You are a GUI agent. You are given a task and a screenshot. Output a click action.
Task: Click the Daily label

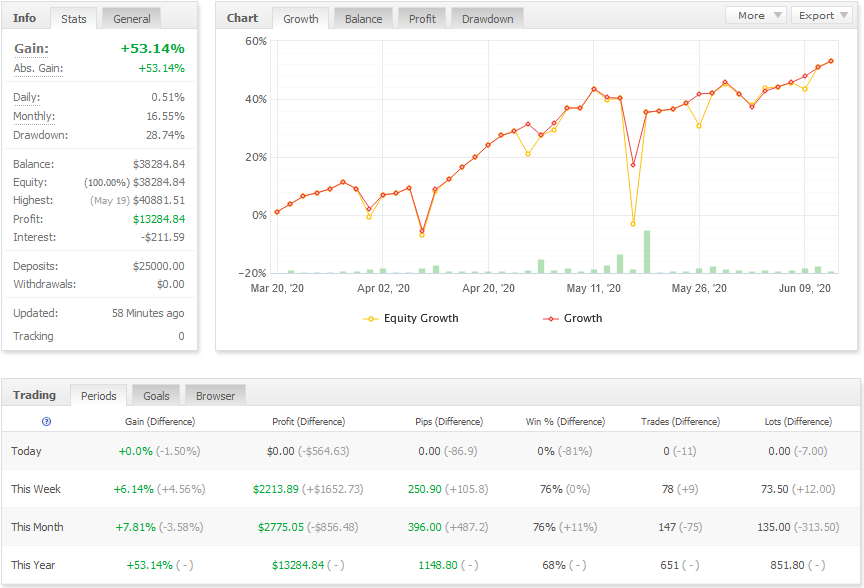coord(26,98)
